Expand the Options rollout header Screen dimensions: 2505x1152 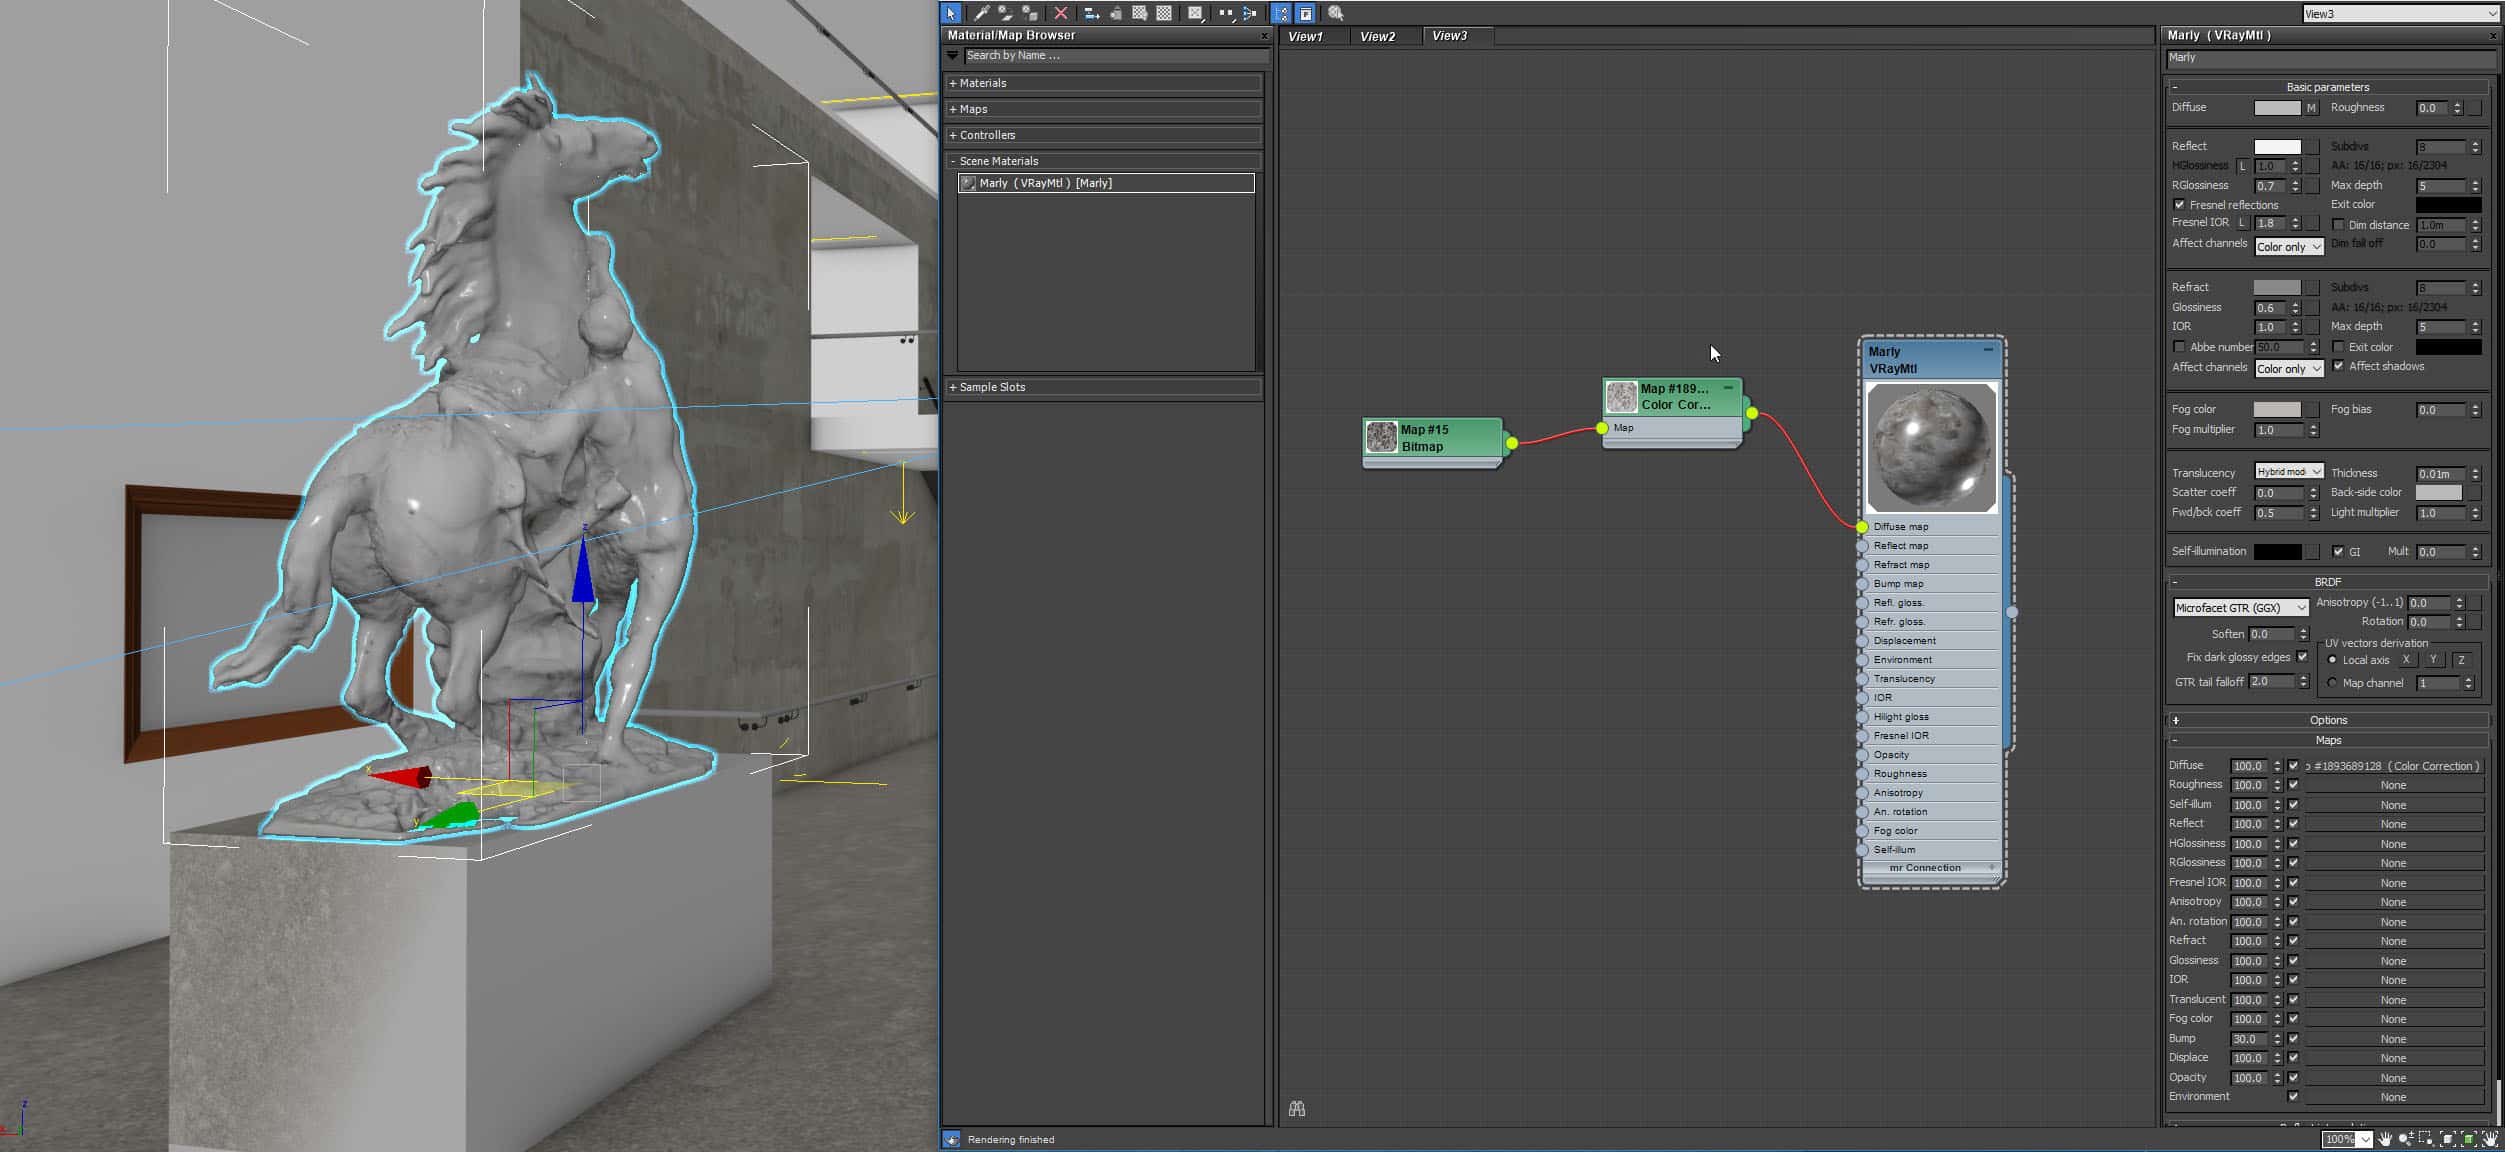2327,720
